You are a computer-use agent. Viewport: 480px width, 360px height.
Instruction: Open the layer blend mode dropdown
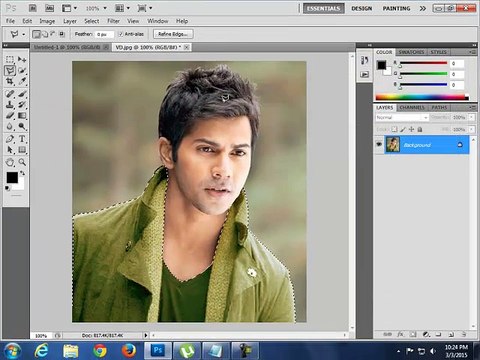point(402,117)
